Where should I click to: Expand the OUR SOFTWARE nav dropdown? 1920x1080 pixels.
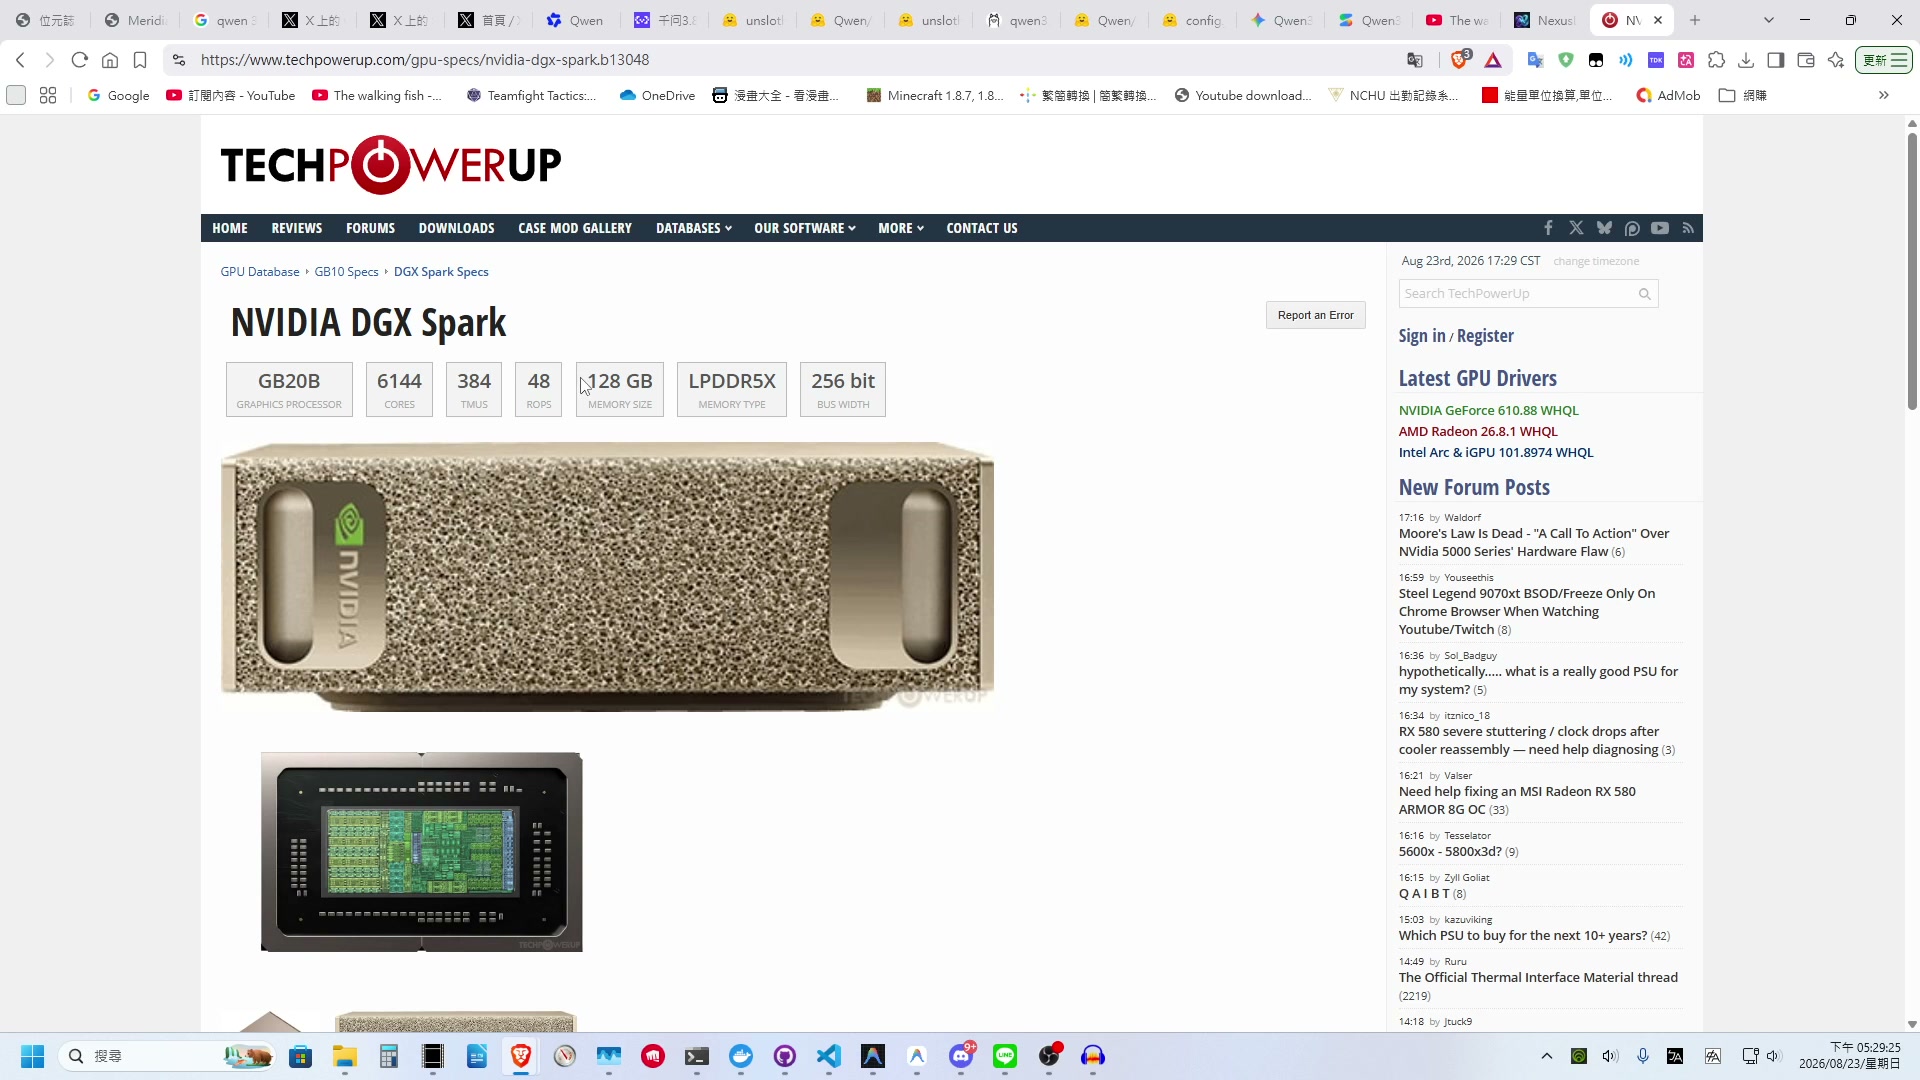pyautogui.click(x=805, y=228)
